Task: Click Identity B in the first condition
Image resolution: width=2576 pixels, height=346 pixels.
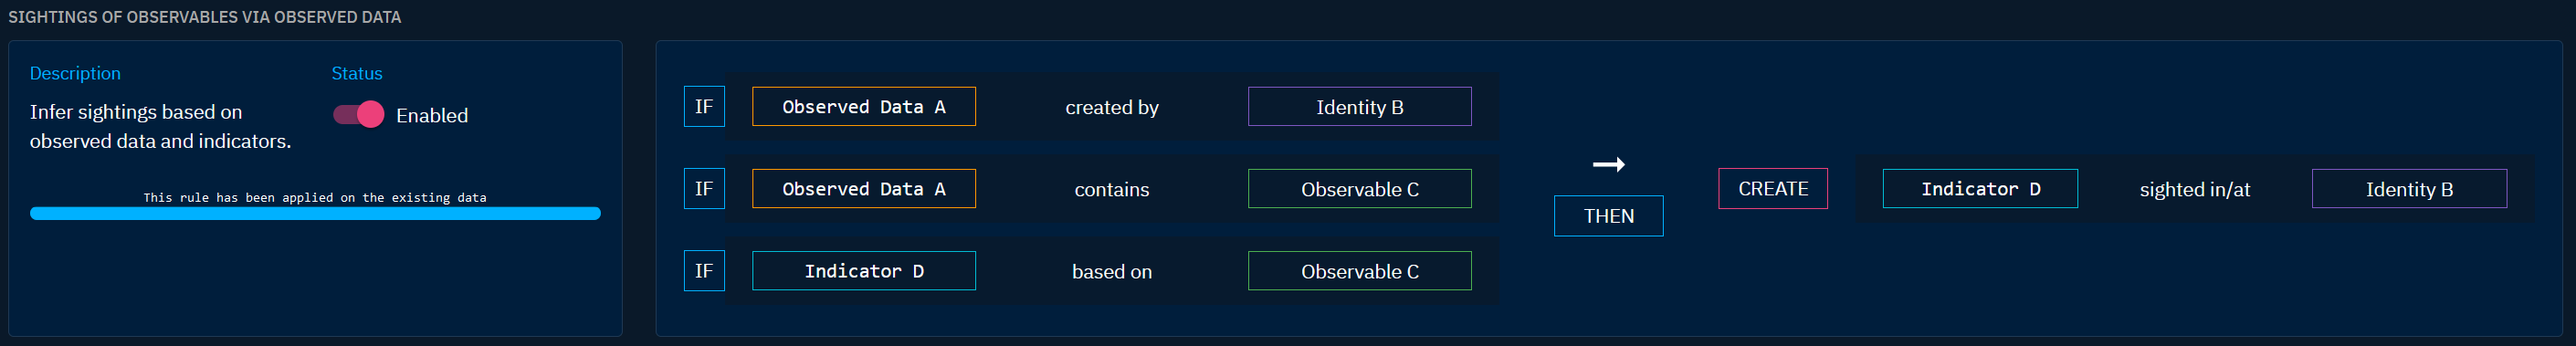Action: [x=1359, y=107]
